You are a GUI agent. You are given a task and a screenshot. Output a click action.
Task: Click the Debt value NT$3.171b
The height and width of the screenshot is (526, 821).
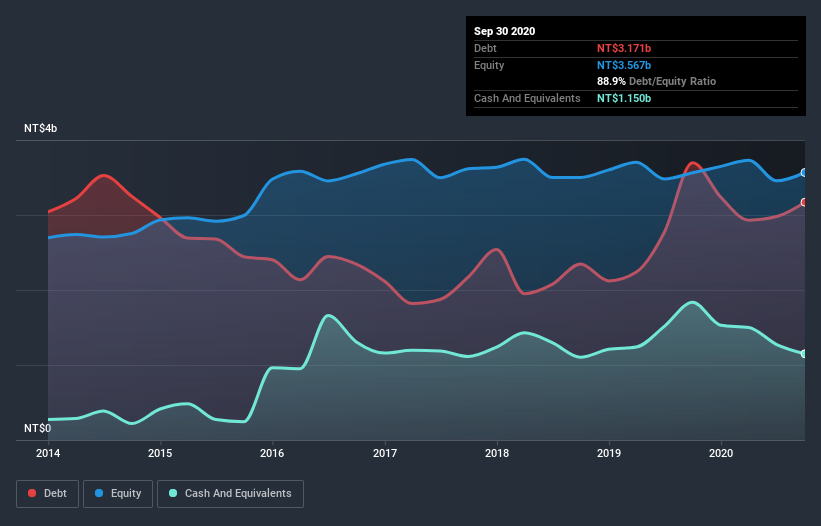(624, 48)
